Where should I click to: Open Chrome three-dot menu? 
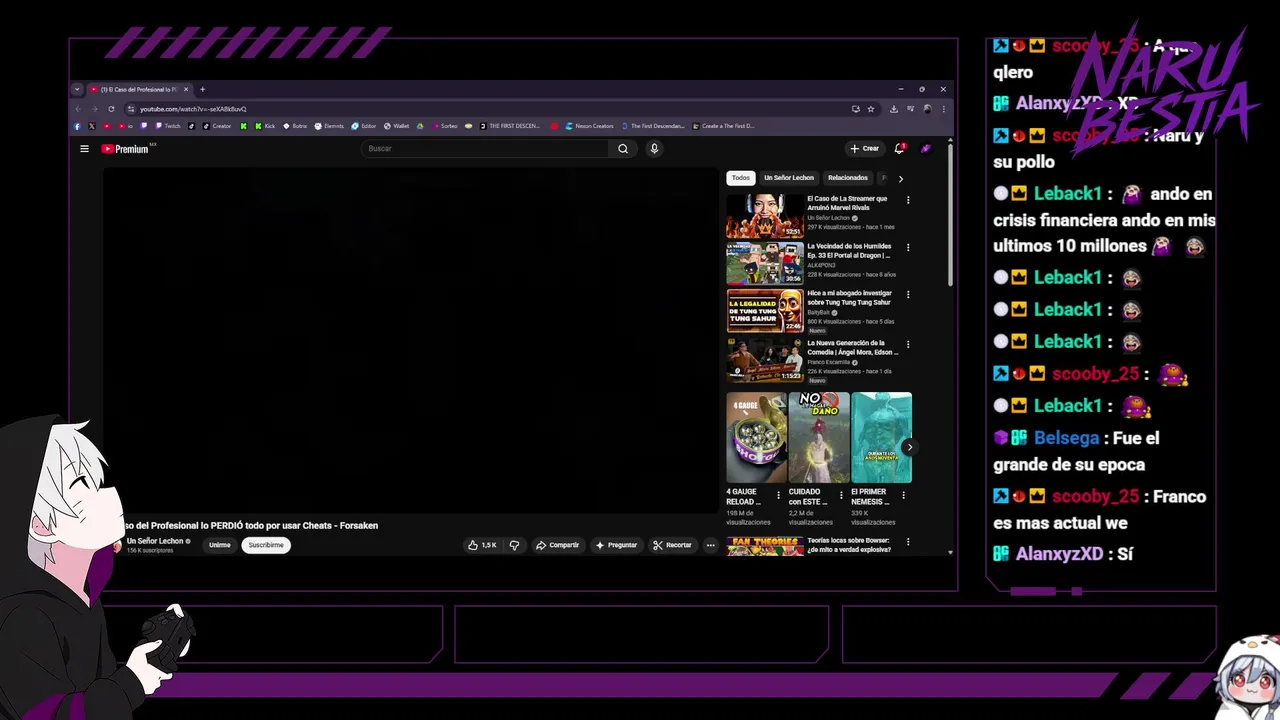click(943, 109)
